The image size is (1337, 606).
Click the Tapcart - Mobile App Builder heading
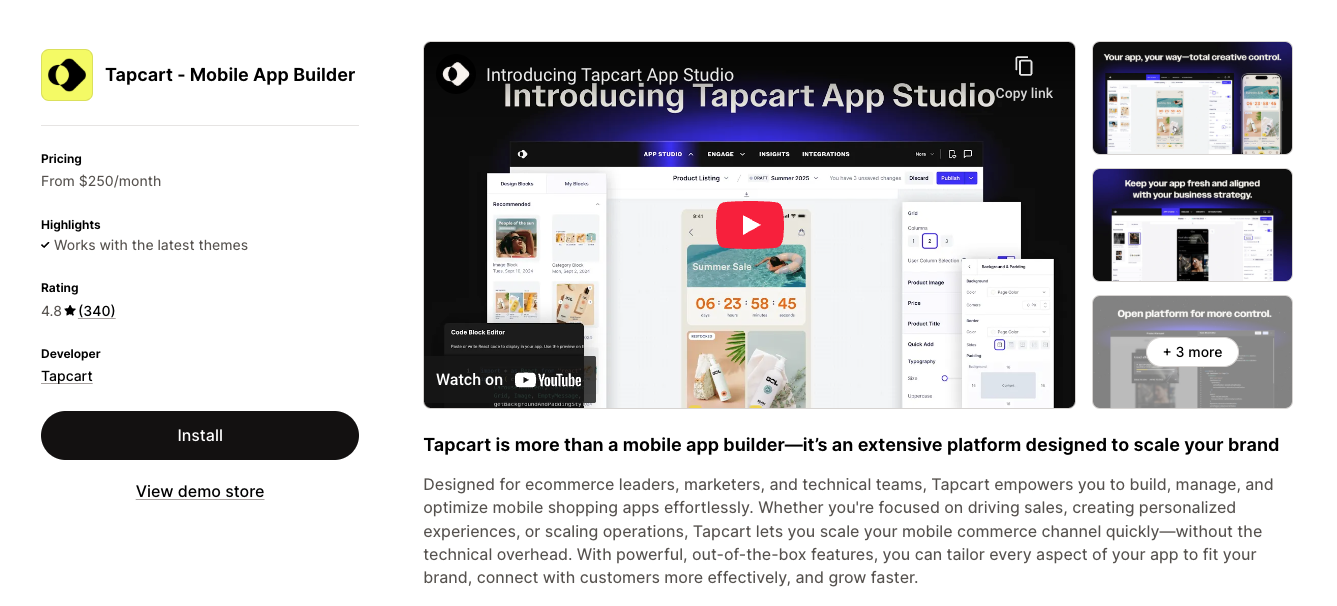pos(230,75)
